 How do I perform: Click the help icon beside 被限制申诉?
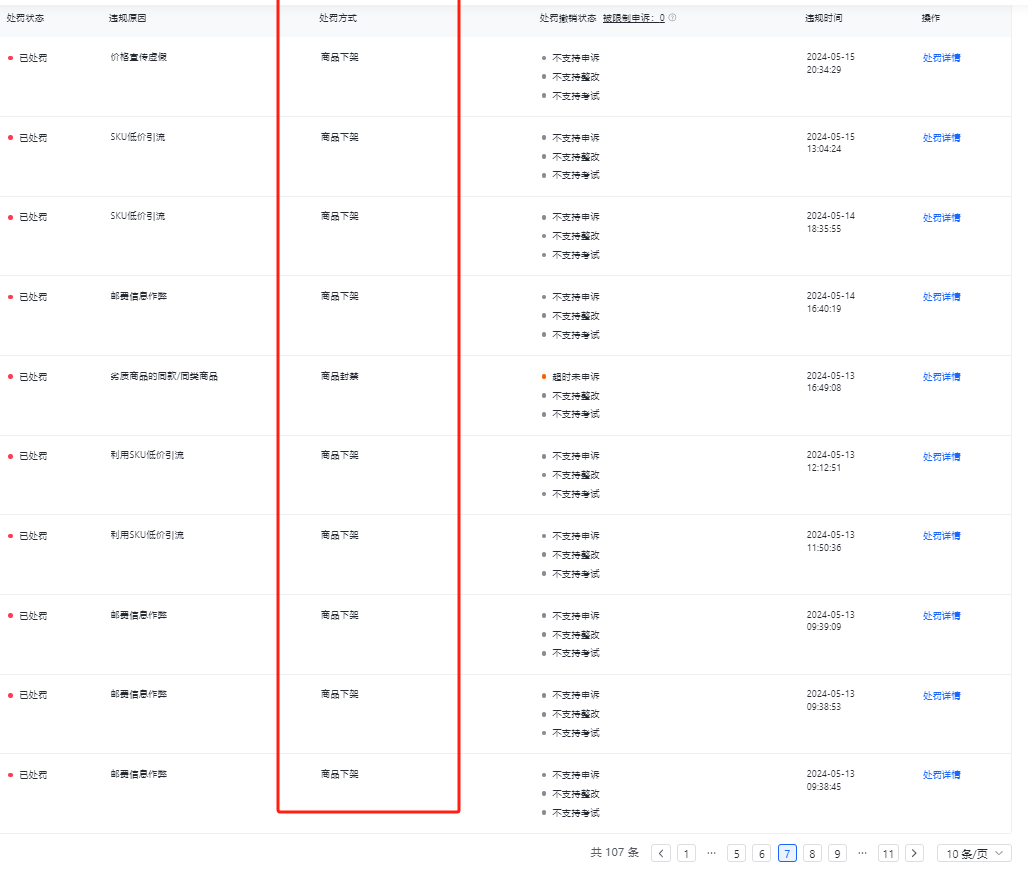[x=672, y=18]
